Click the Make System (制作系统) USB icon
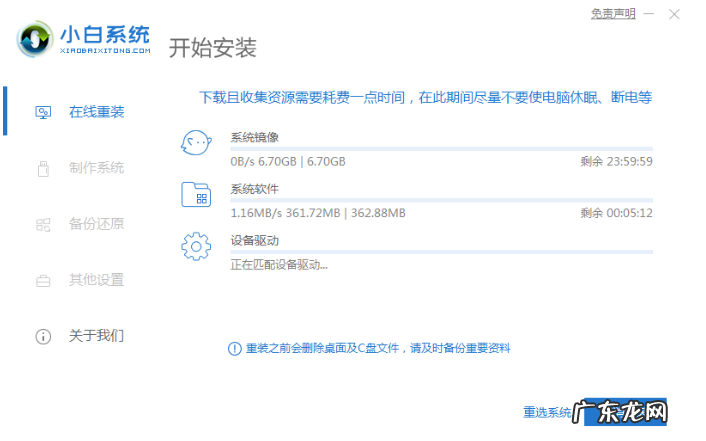 pyautogui.click(x=43, y=167)
